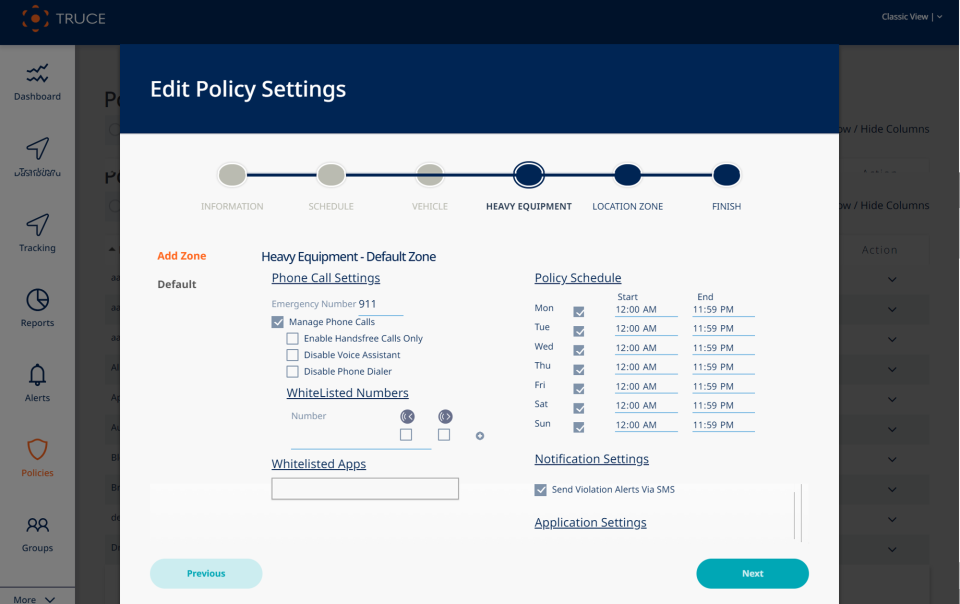The width and height of the screenshot is (960, 604).
Task: Go to the Schedule step
Action: 331,176
